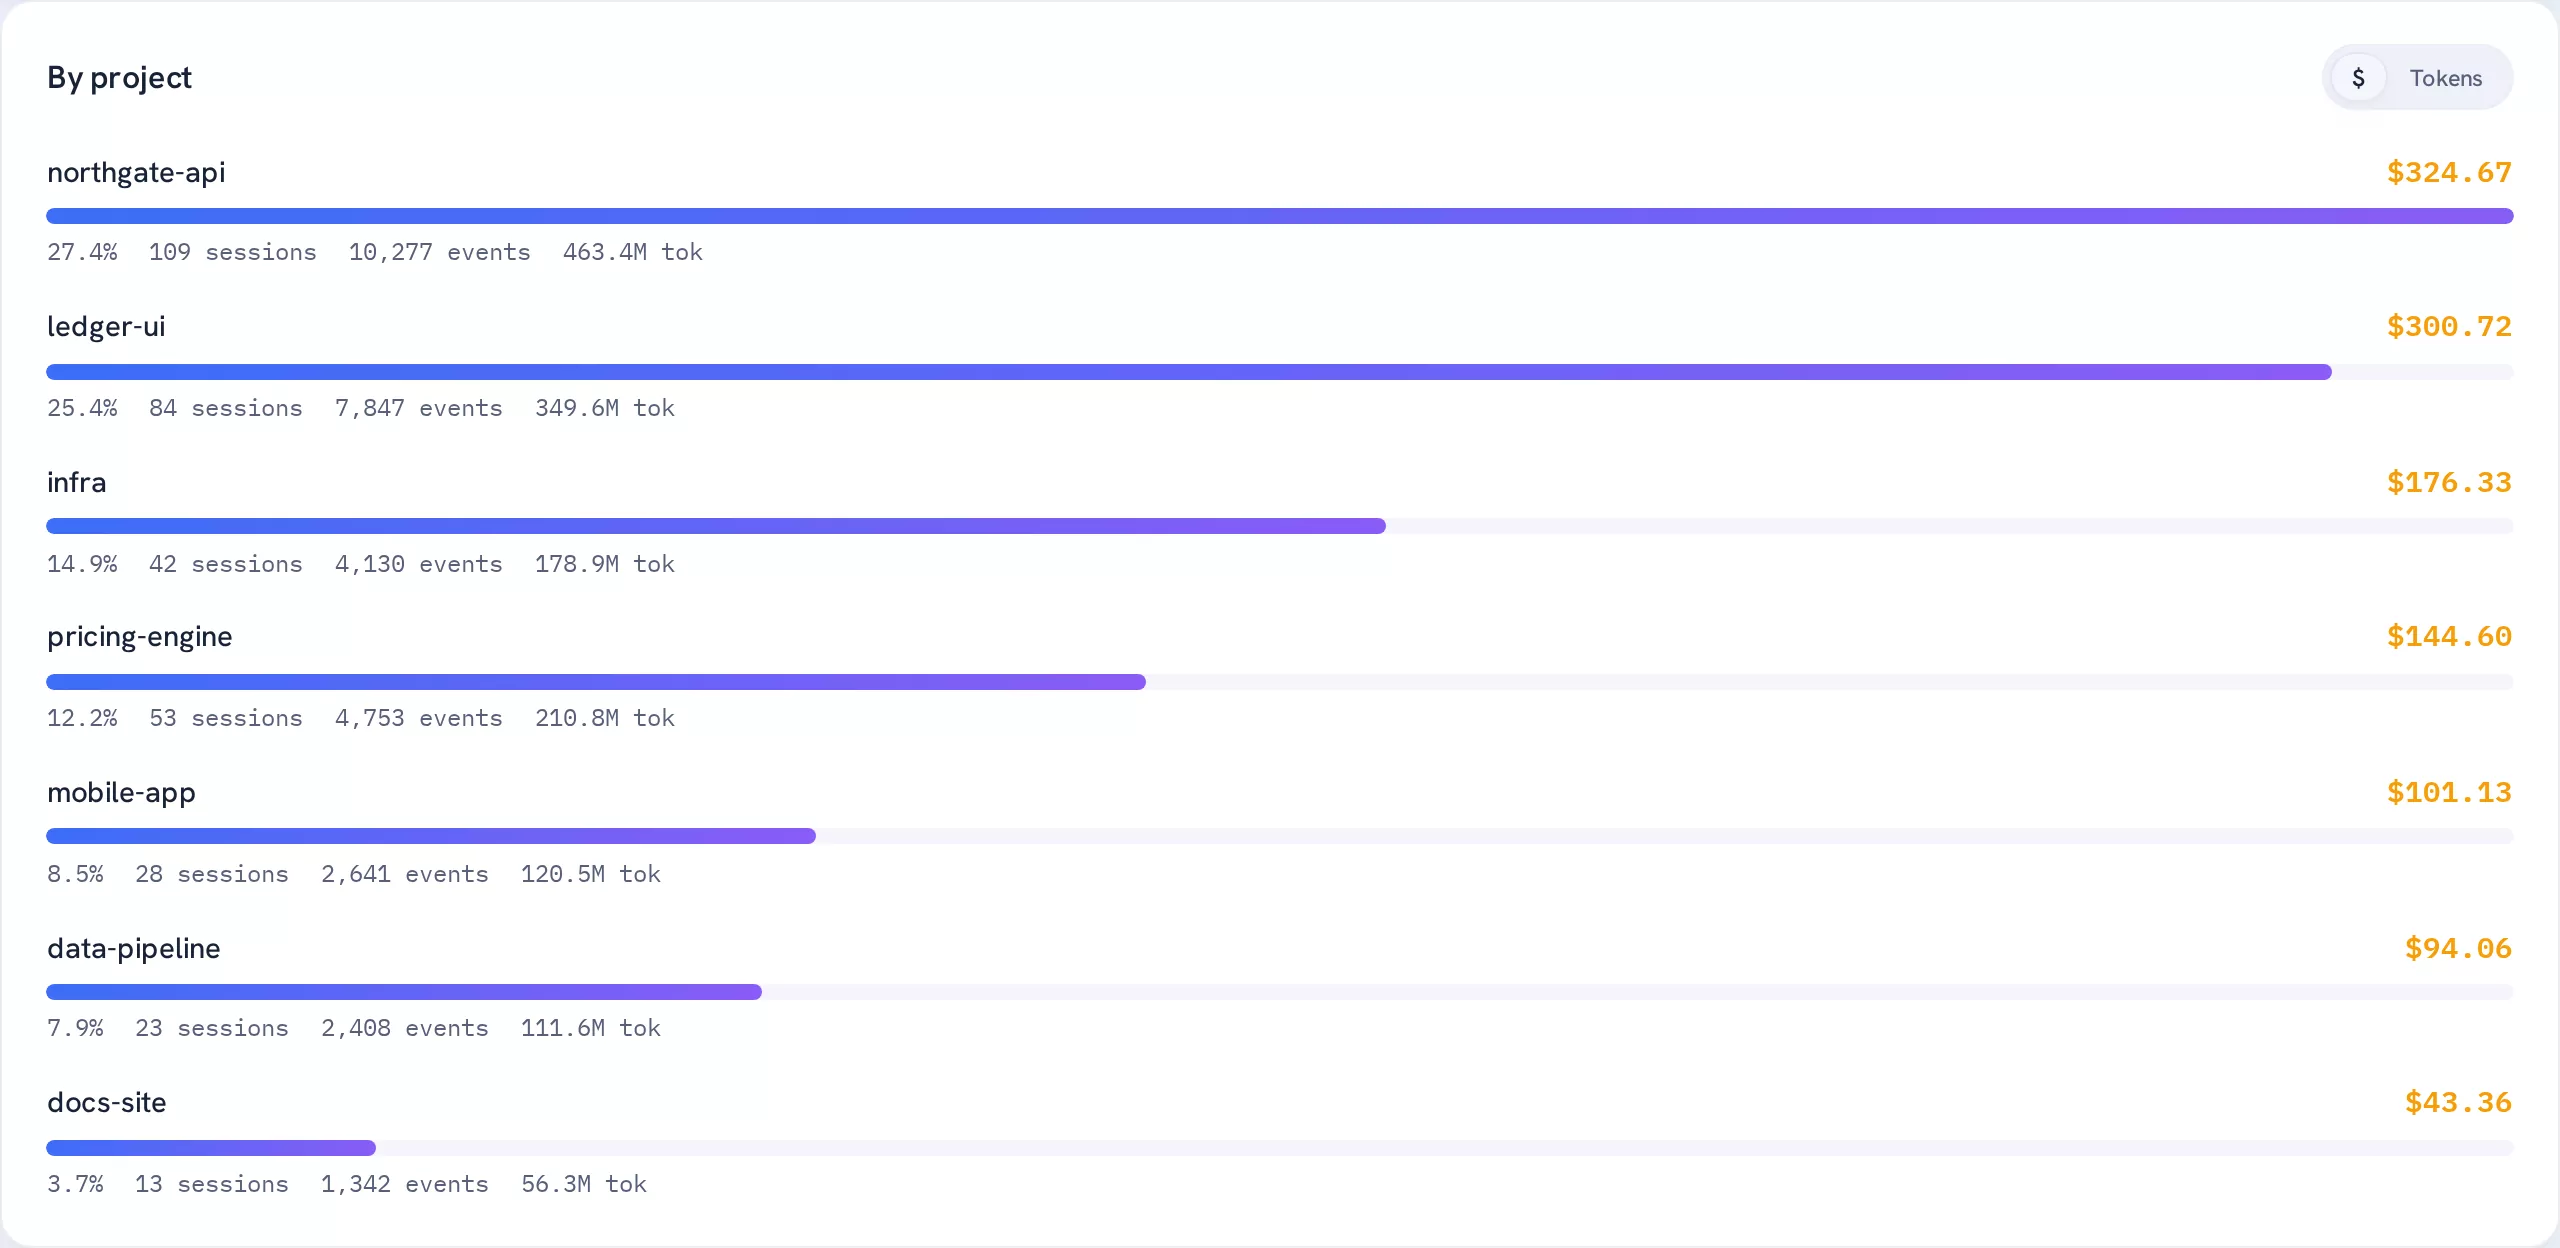Click the docs-site progress bar

(x=1280, y=1148)
